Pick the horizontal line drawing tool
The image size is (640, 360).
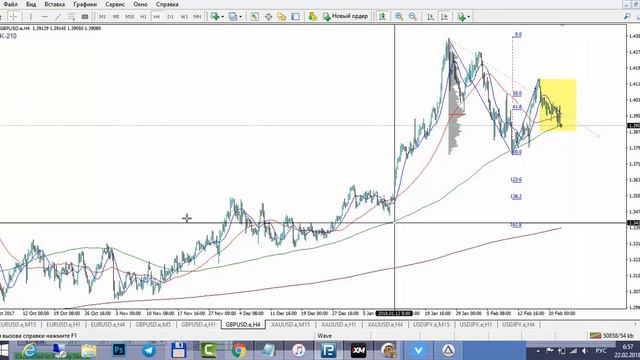click(44, 16)
